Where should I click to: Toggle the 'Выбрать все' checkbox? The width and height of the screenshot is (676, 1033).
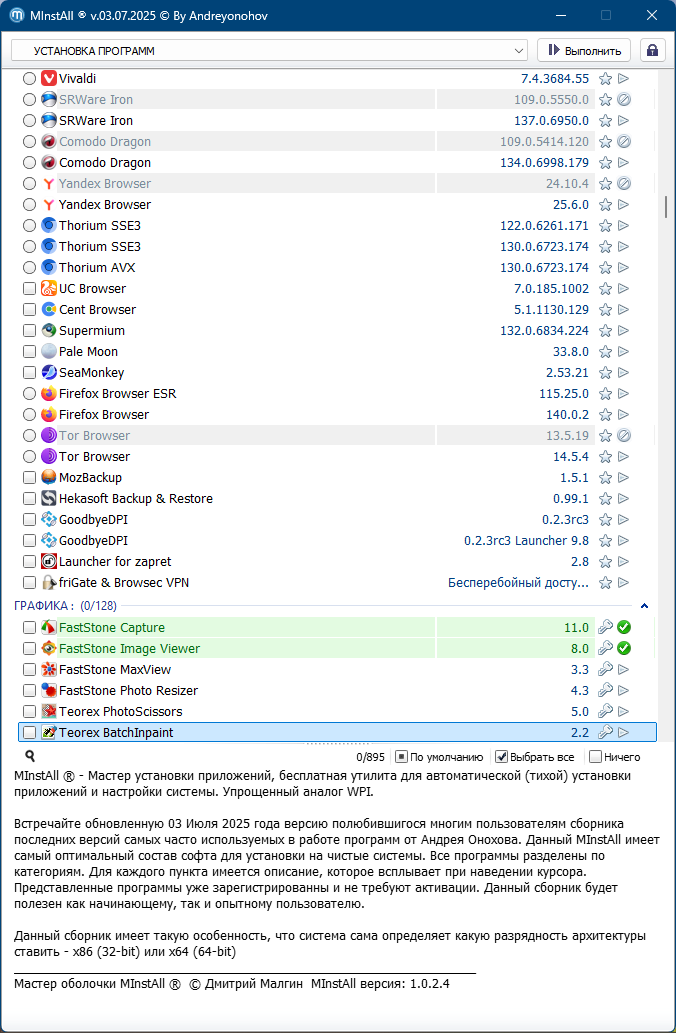[501, 757]
